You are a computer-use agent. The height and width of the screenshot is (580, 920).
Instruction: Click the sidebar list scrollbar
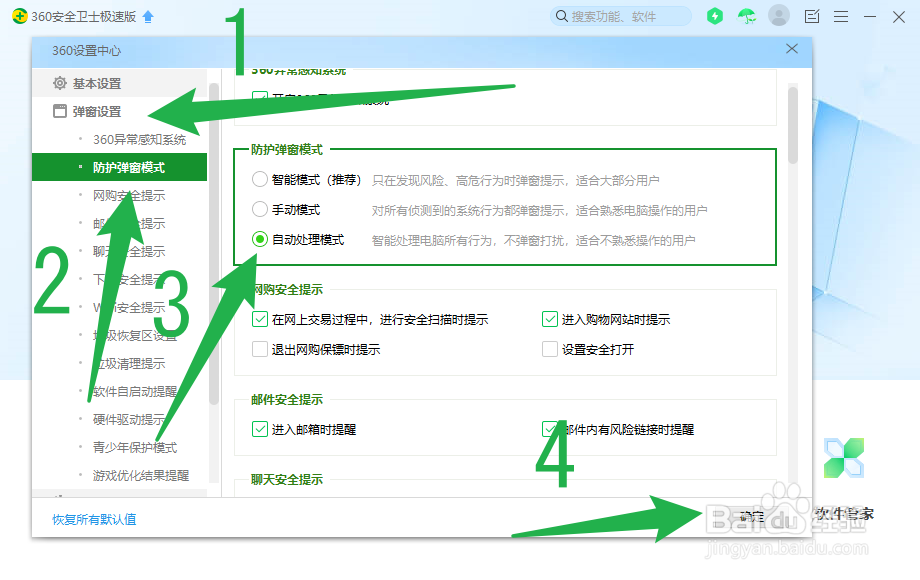[214, 243]
